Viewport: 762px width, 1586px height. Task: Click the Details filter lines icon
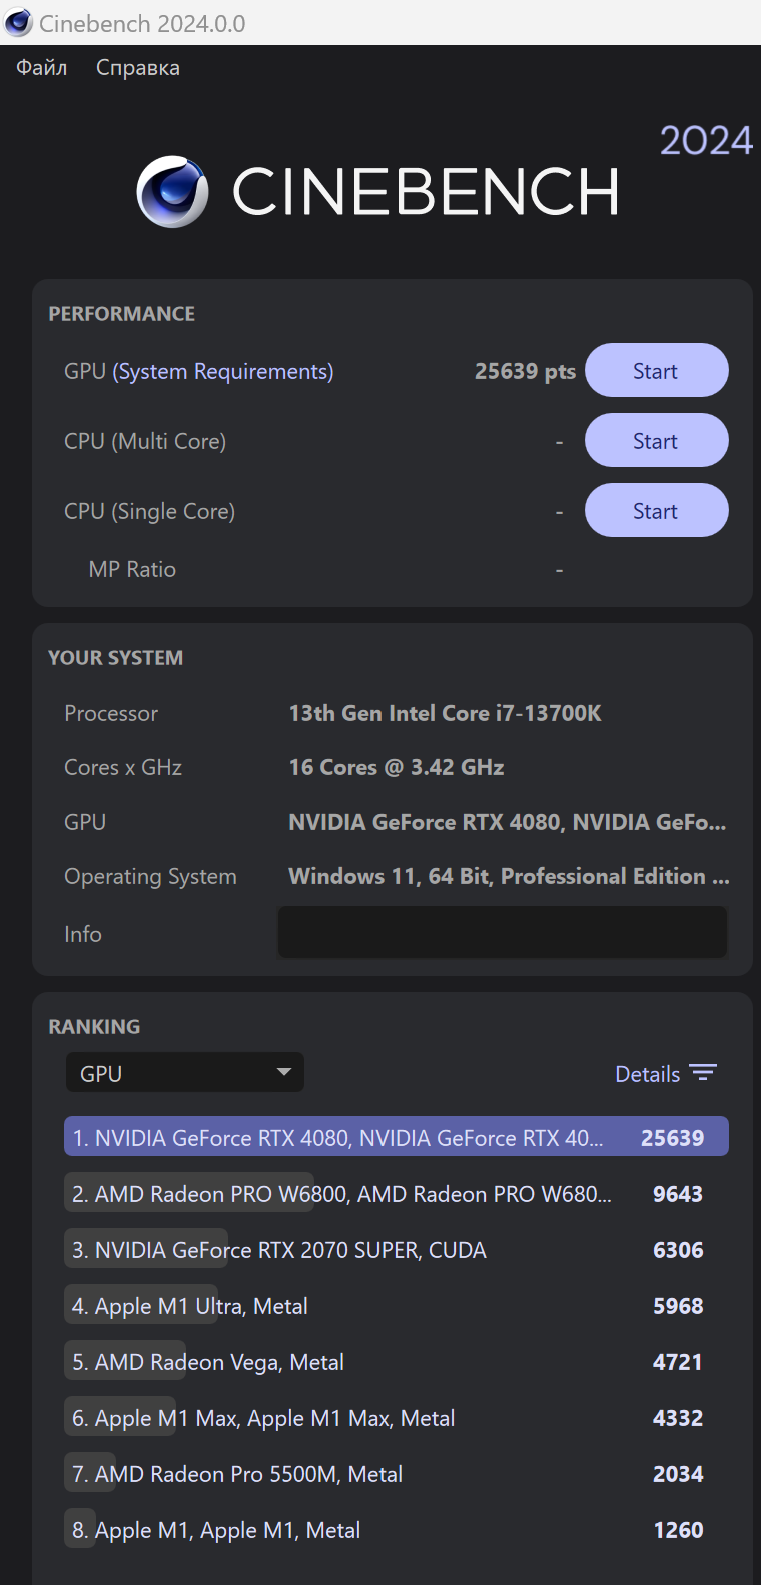703,1073
